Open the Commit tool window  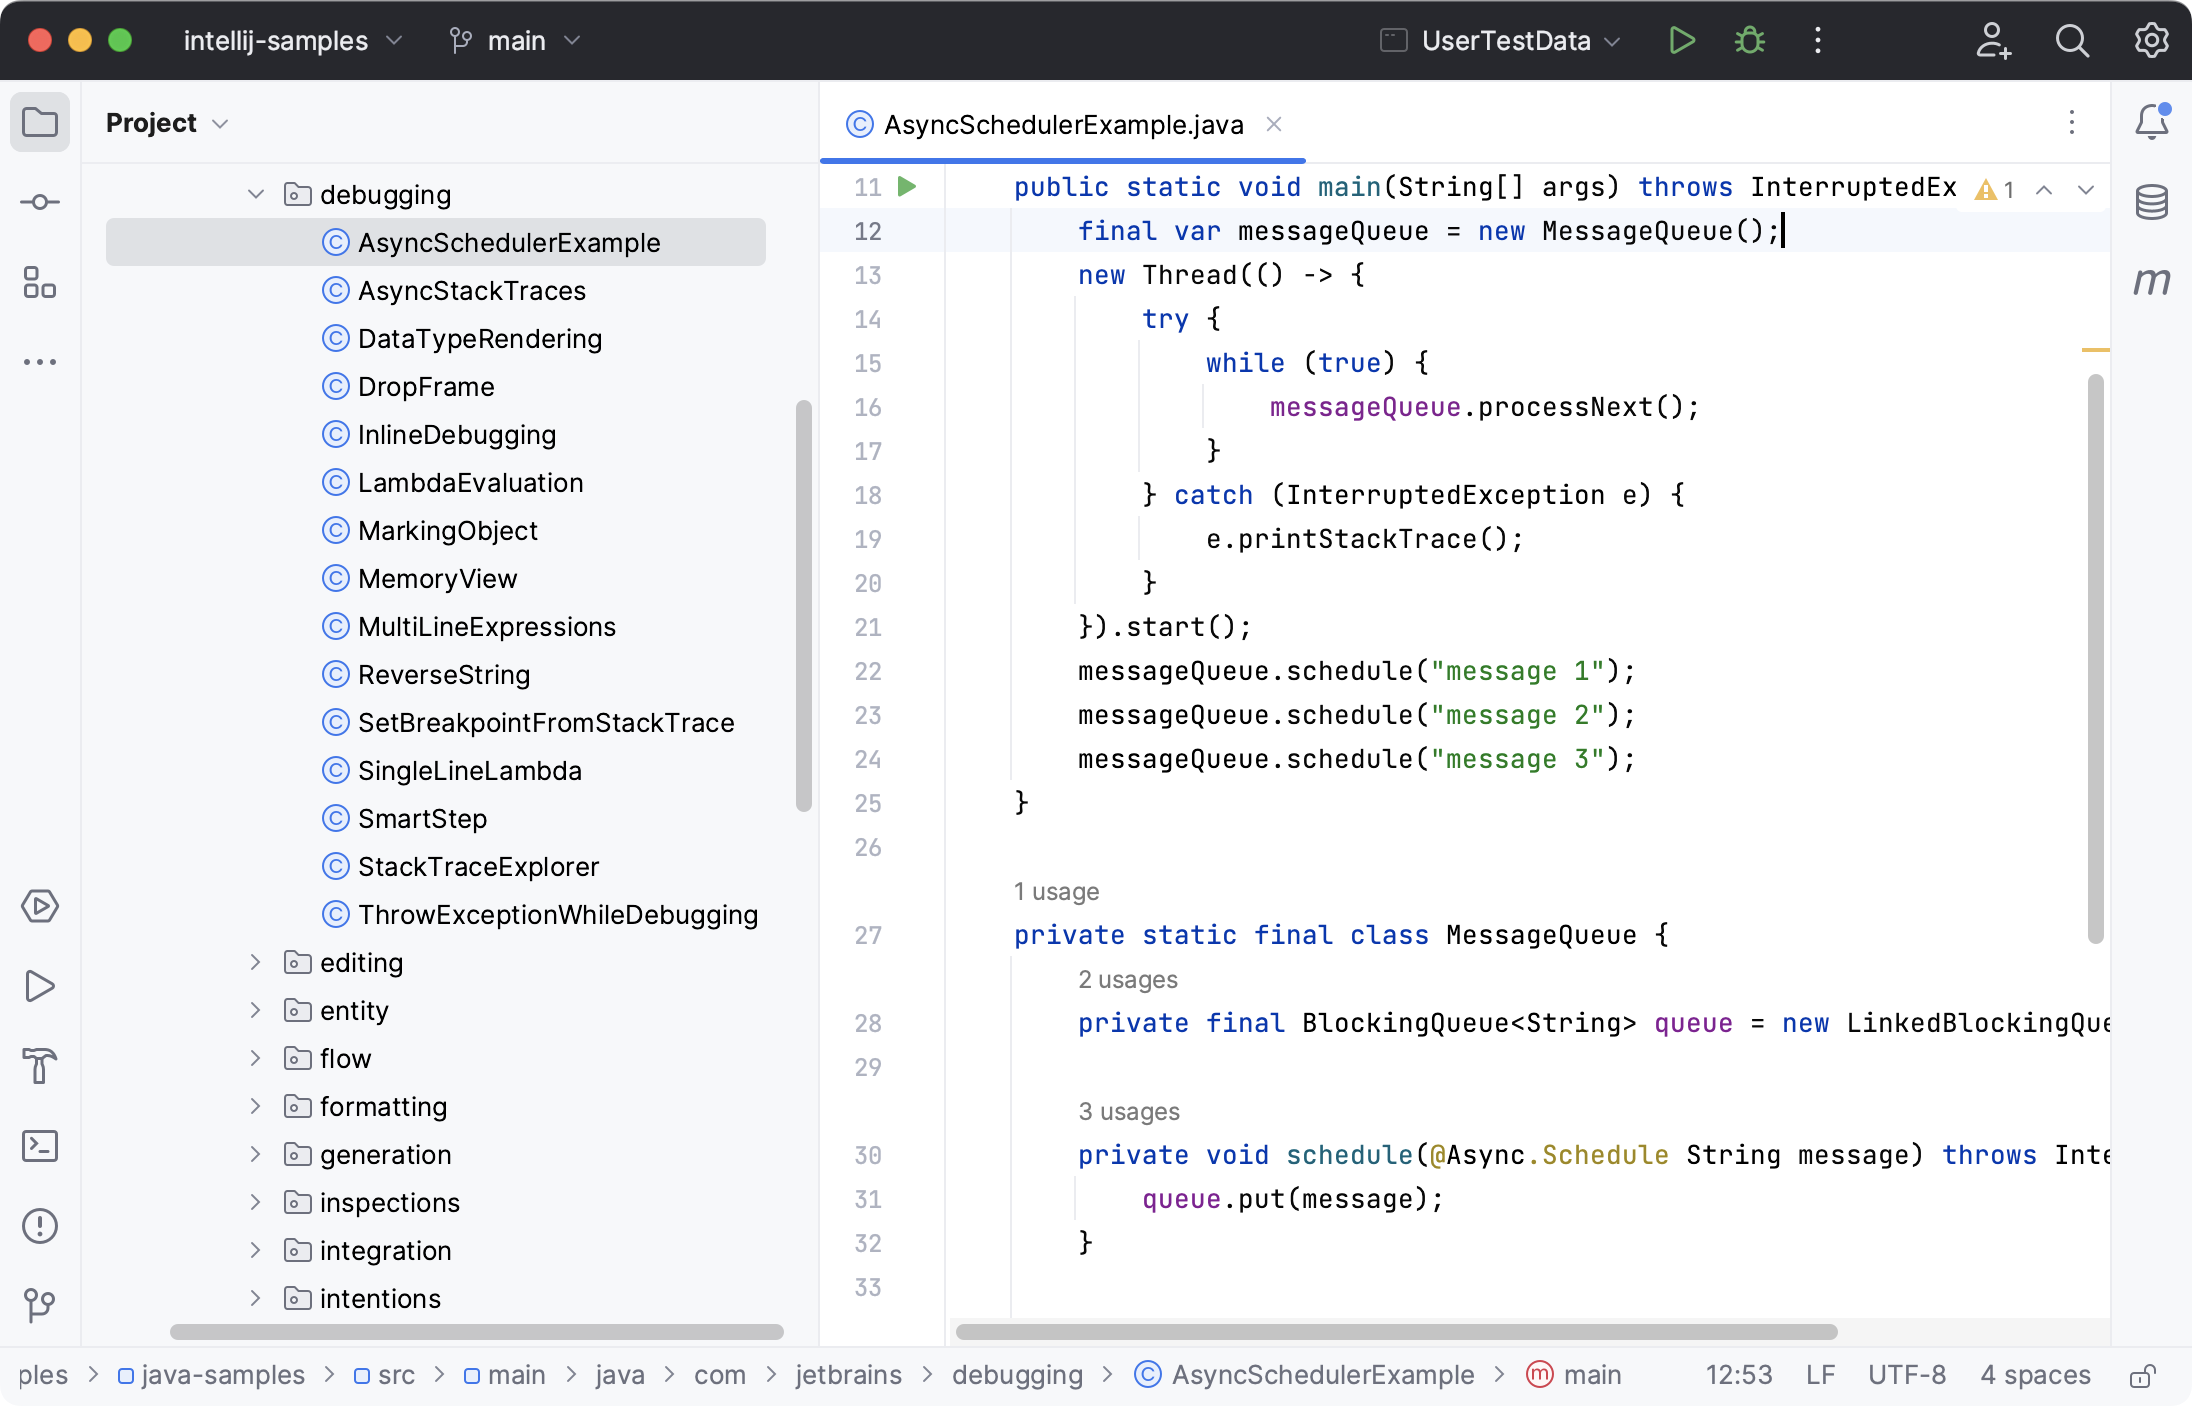(x=40, y=201)
